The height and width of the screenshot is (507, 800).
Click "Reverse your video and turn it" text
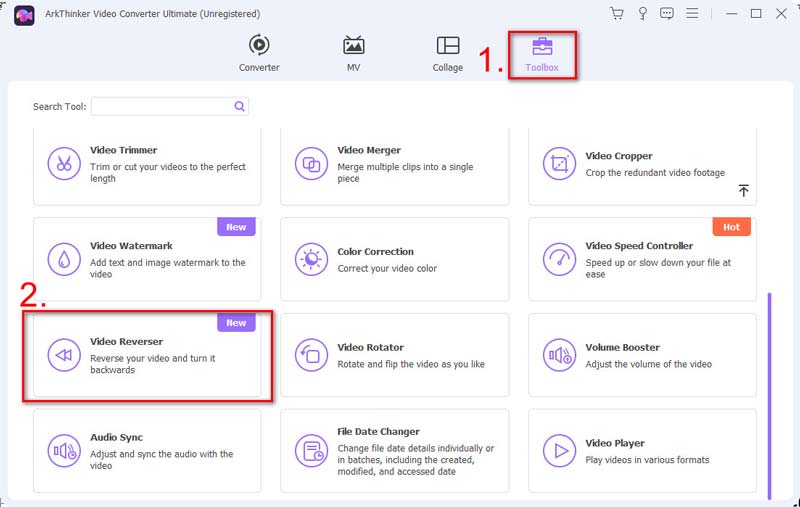(x=153, y=364)
